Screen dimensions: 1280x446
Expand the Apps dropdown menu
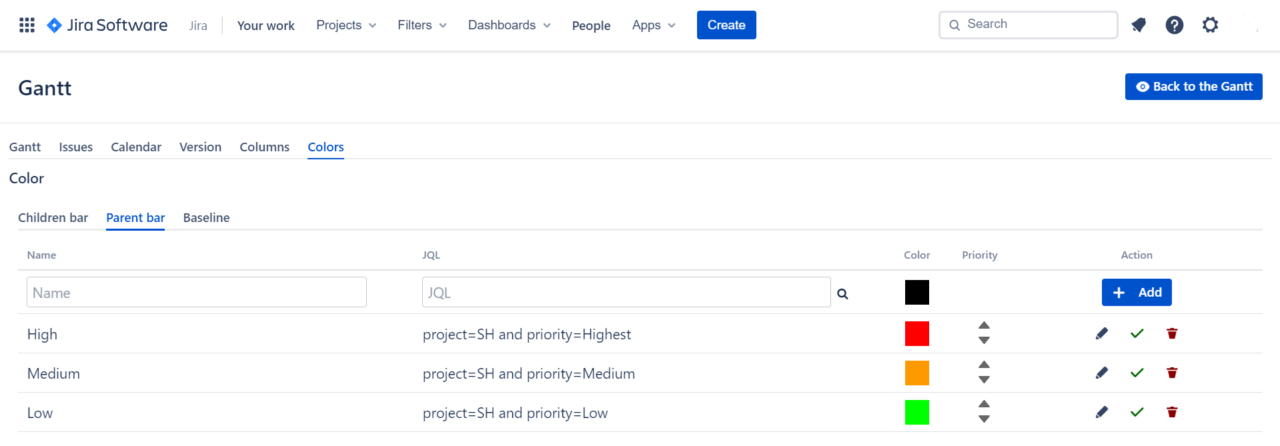coord(654,25)
